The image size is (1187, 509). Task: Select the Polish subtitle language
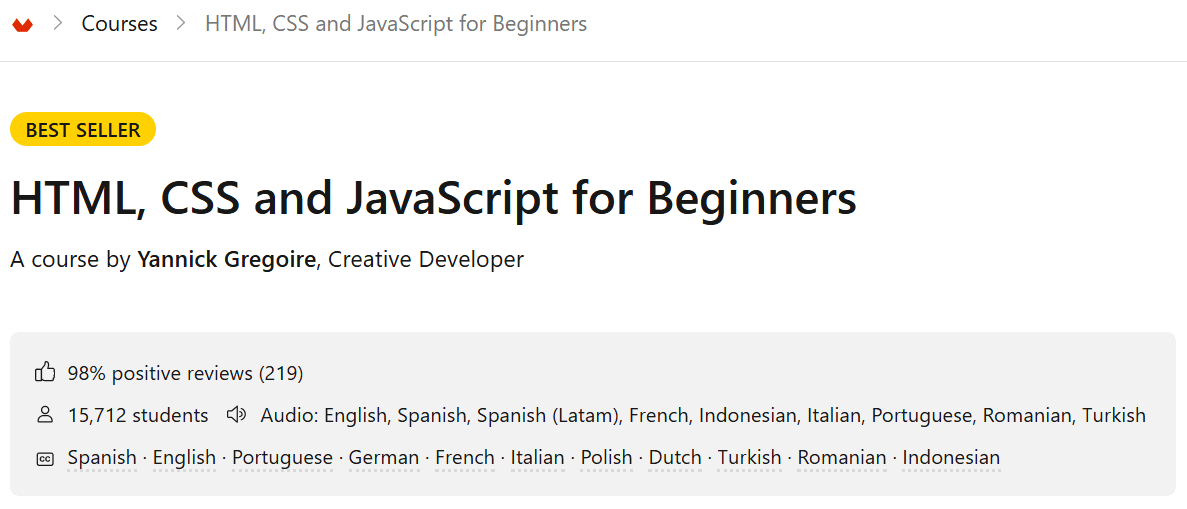pyautogui.click(x=606, y=457)
